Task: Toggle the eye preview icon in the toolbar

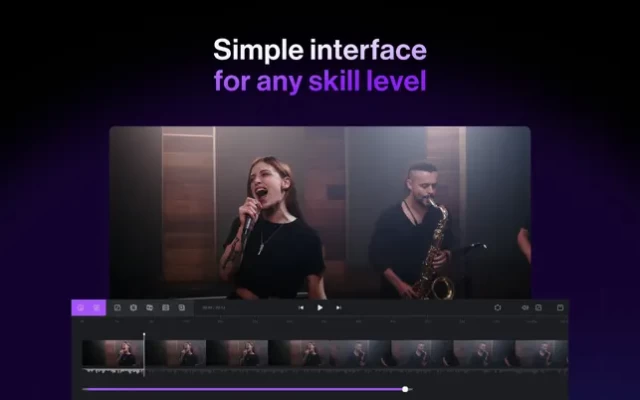Action: coord(525,308)
